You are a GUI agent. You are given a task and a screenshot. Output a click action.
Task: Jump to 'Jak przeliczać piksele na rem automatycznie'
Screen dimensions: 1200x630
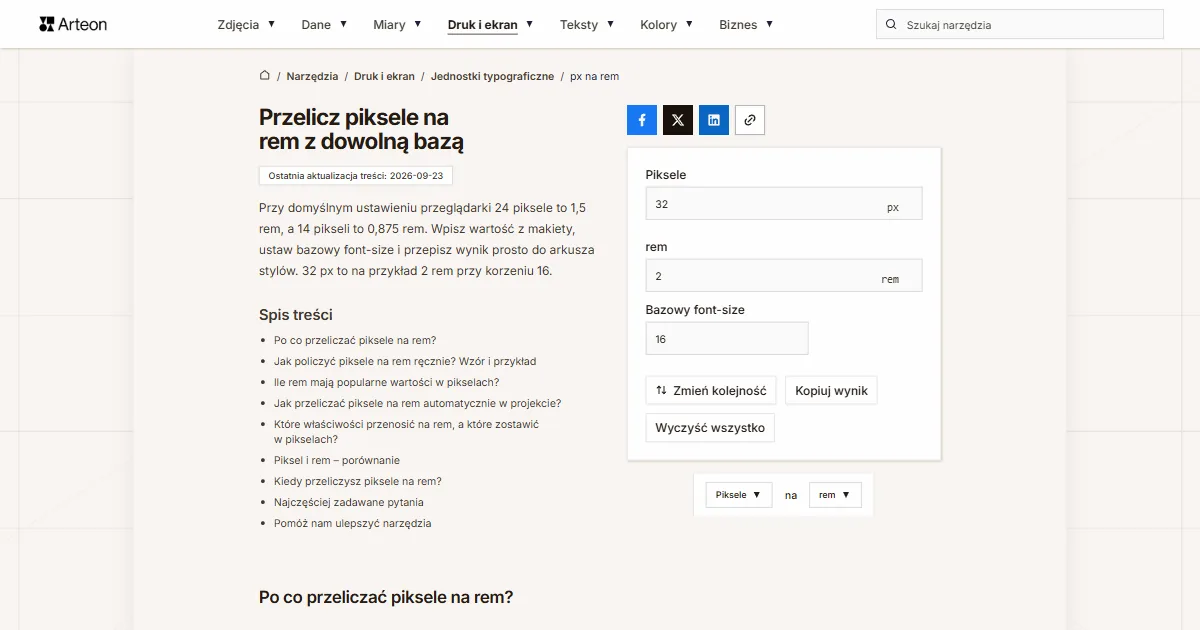417,403
